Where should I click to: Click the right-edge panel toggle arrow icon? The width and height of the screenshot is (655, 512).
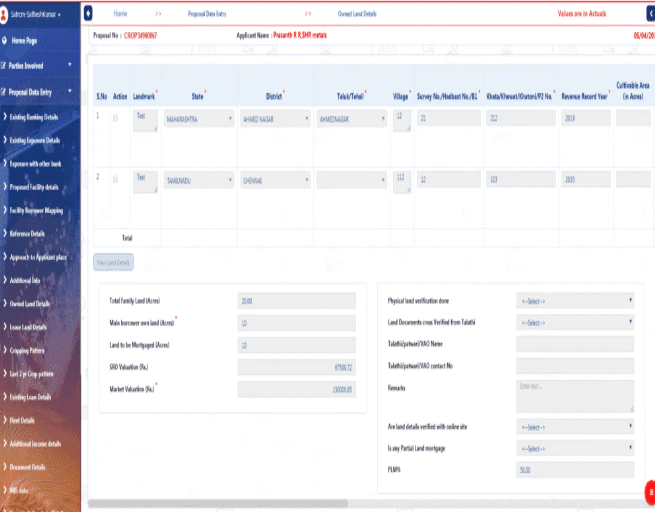(x=651, y=14)
